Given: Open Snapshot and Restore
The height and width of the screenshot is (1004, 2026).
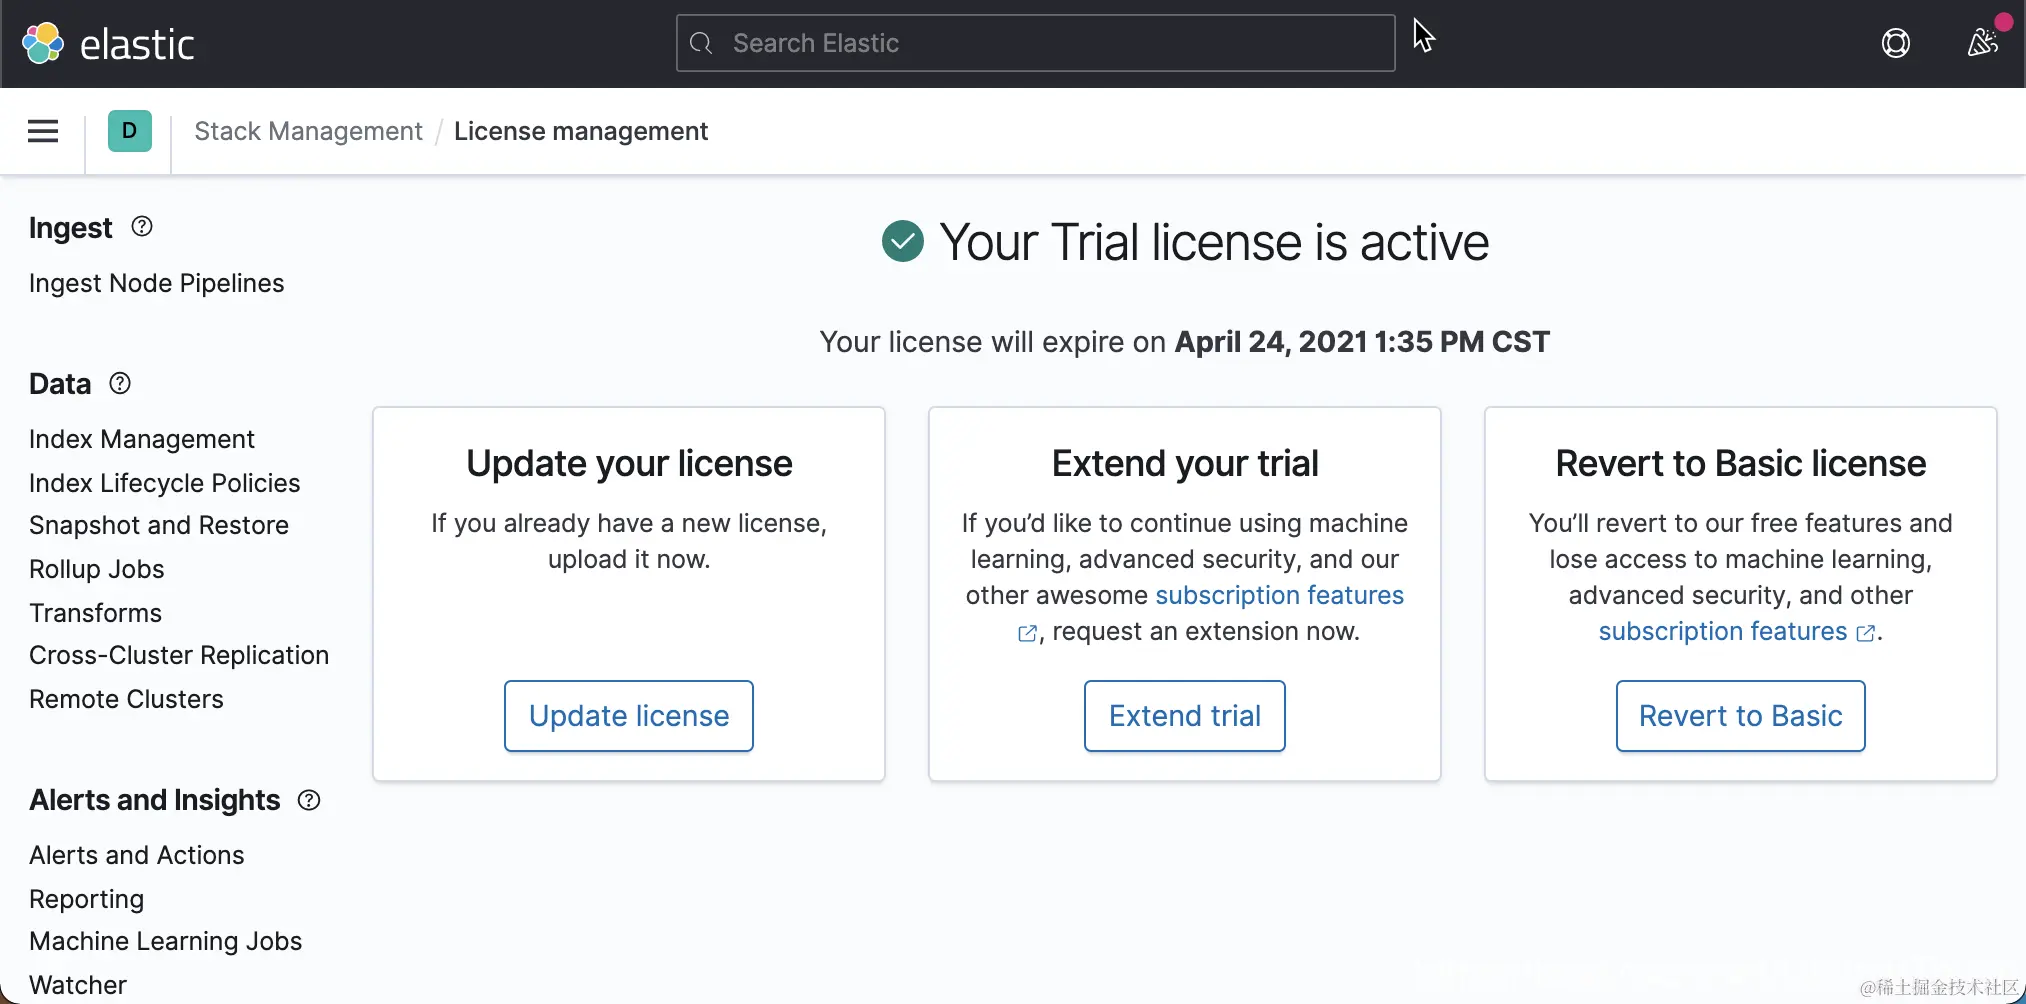Looking at the screenshot, I should tap(159, 525).
